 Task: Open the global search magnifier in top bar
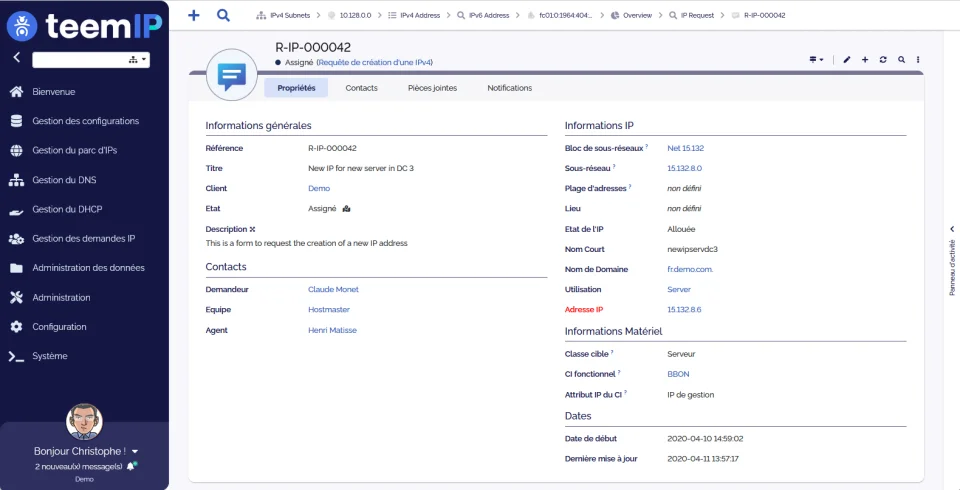[x=223, y=15]
